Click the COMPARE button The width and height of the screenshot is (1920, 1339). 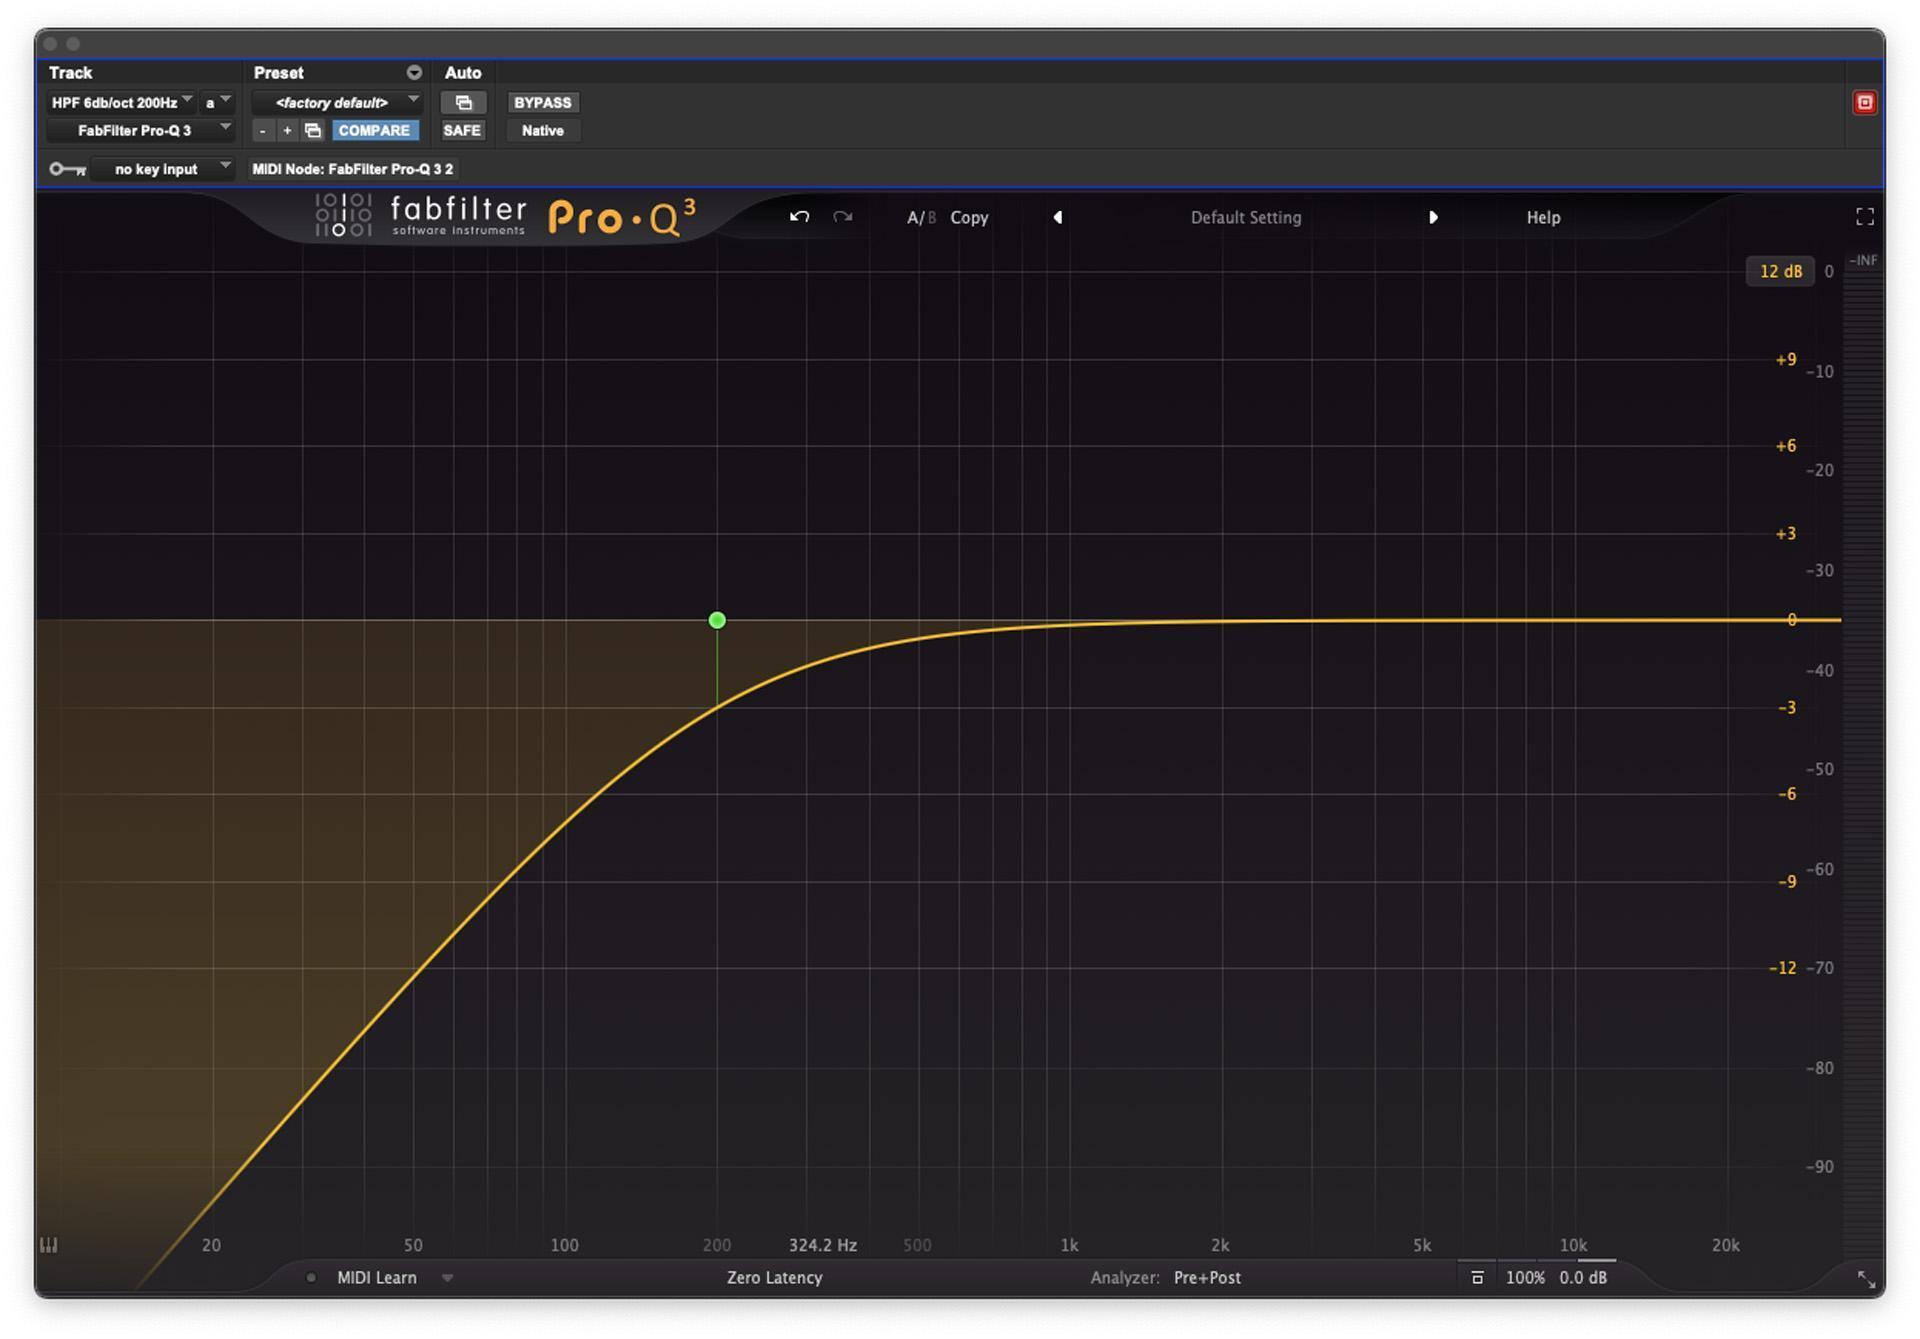click(x=375, y=130)
